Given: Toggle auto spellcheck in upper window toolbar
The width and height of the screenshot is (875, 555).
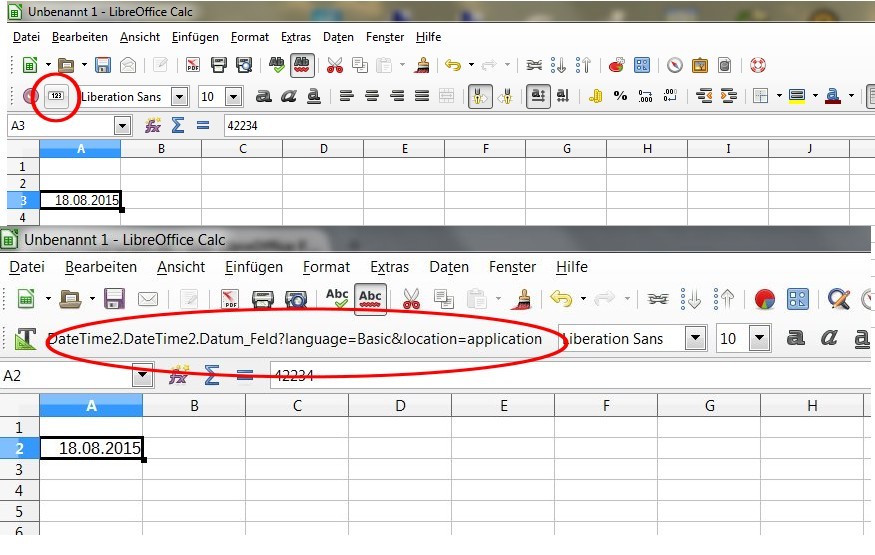Looking at the screenshot, I should tap(302, 65).
